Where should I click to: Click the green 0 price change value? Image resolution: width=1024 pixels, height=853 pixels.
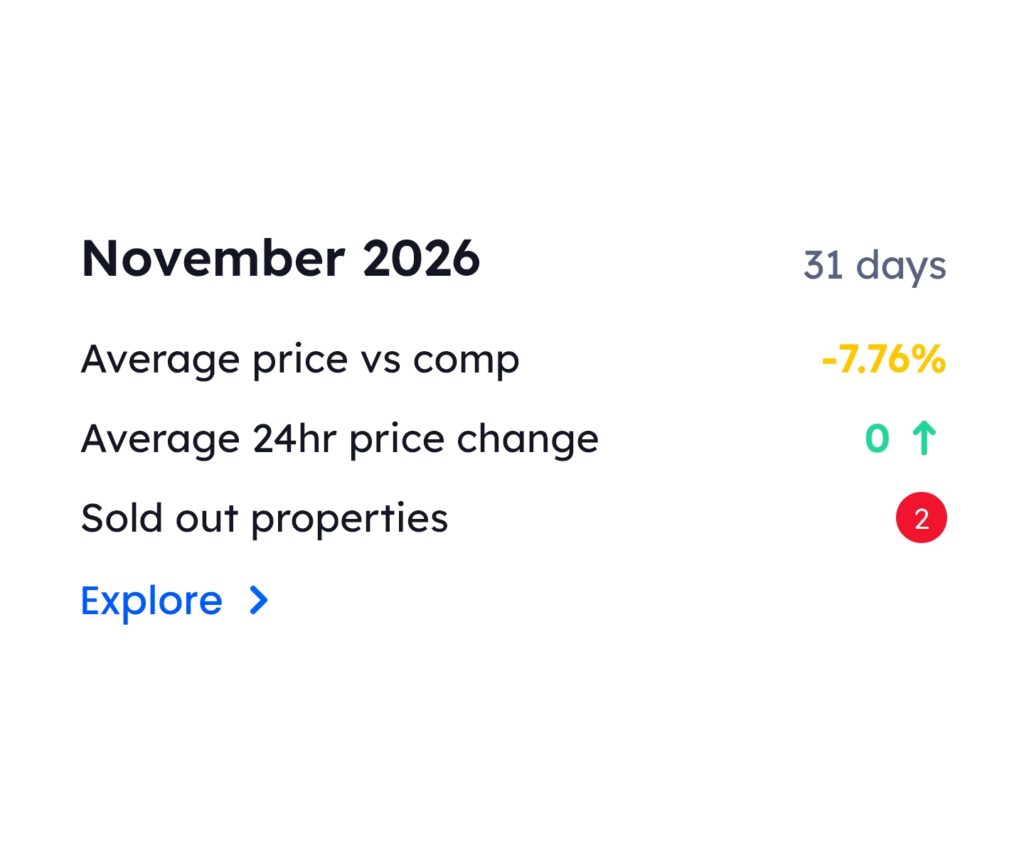click(x=877, y=439)
